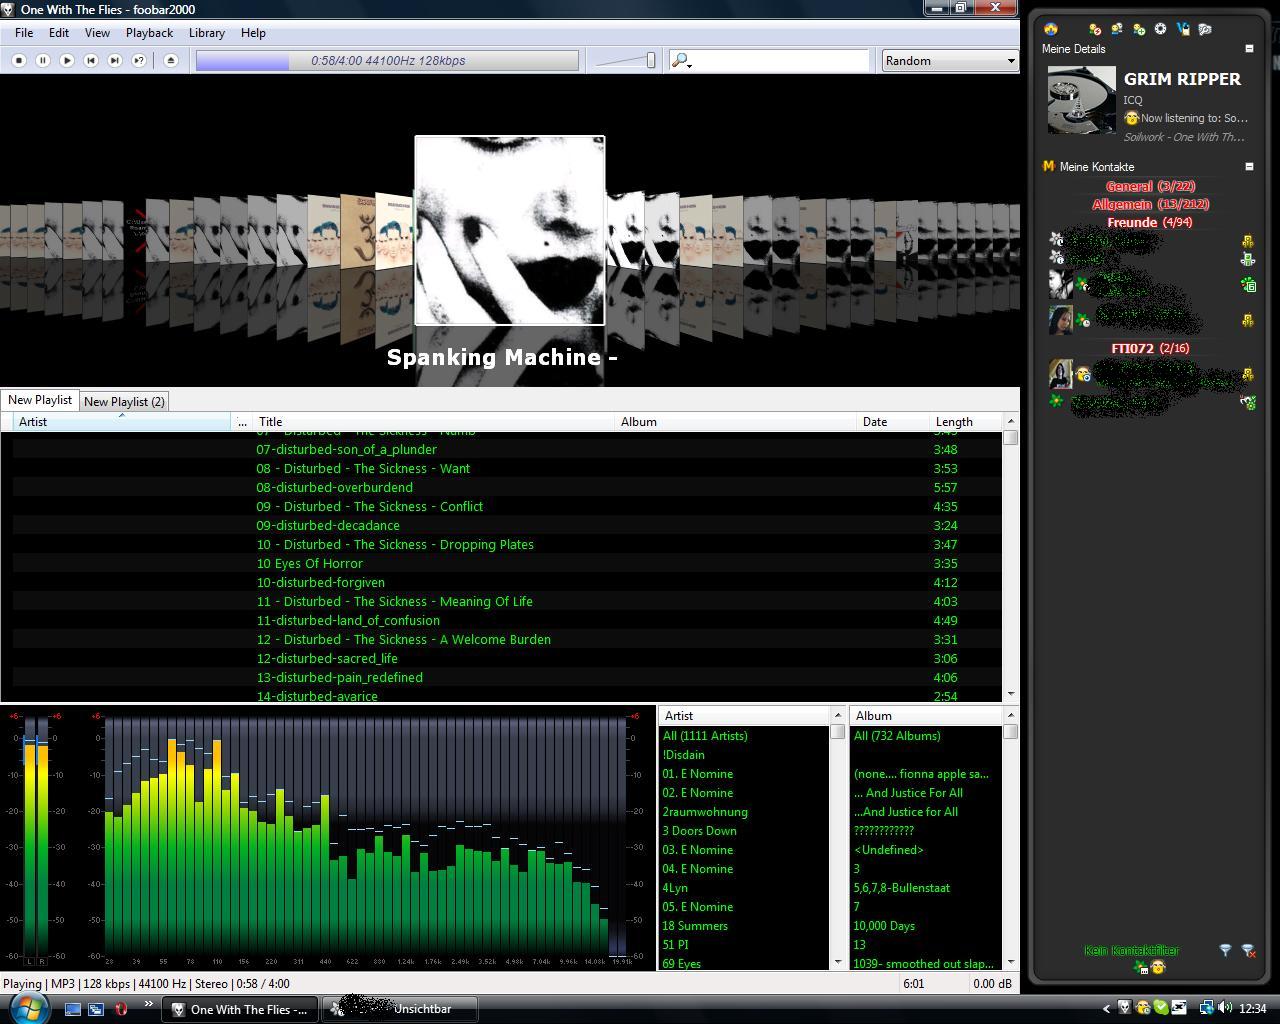Image resolution: width=1280 pixels, height=1024 pixels.
Task: Click the contact filter funnel icon
Action: pos(1225,950)
